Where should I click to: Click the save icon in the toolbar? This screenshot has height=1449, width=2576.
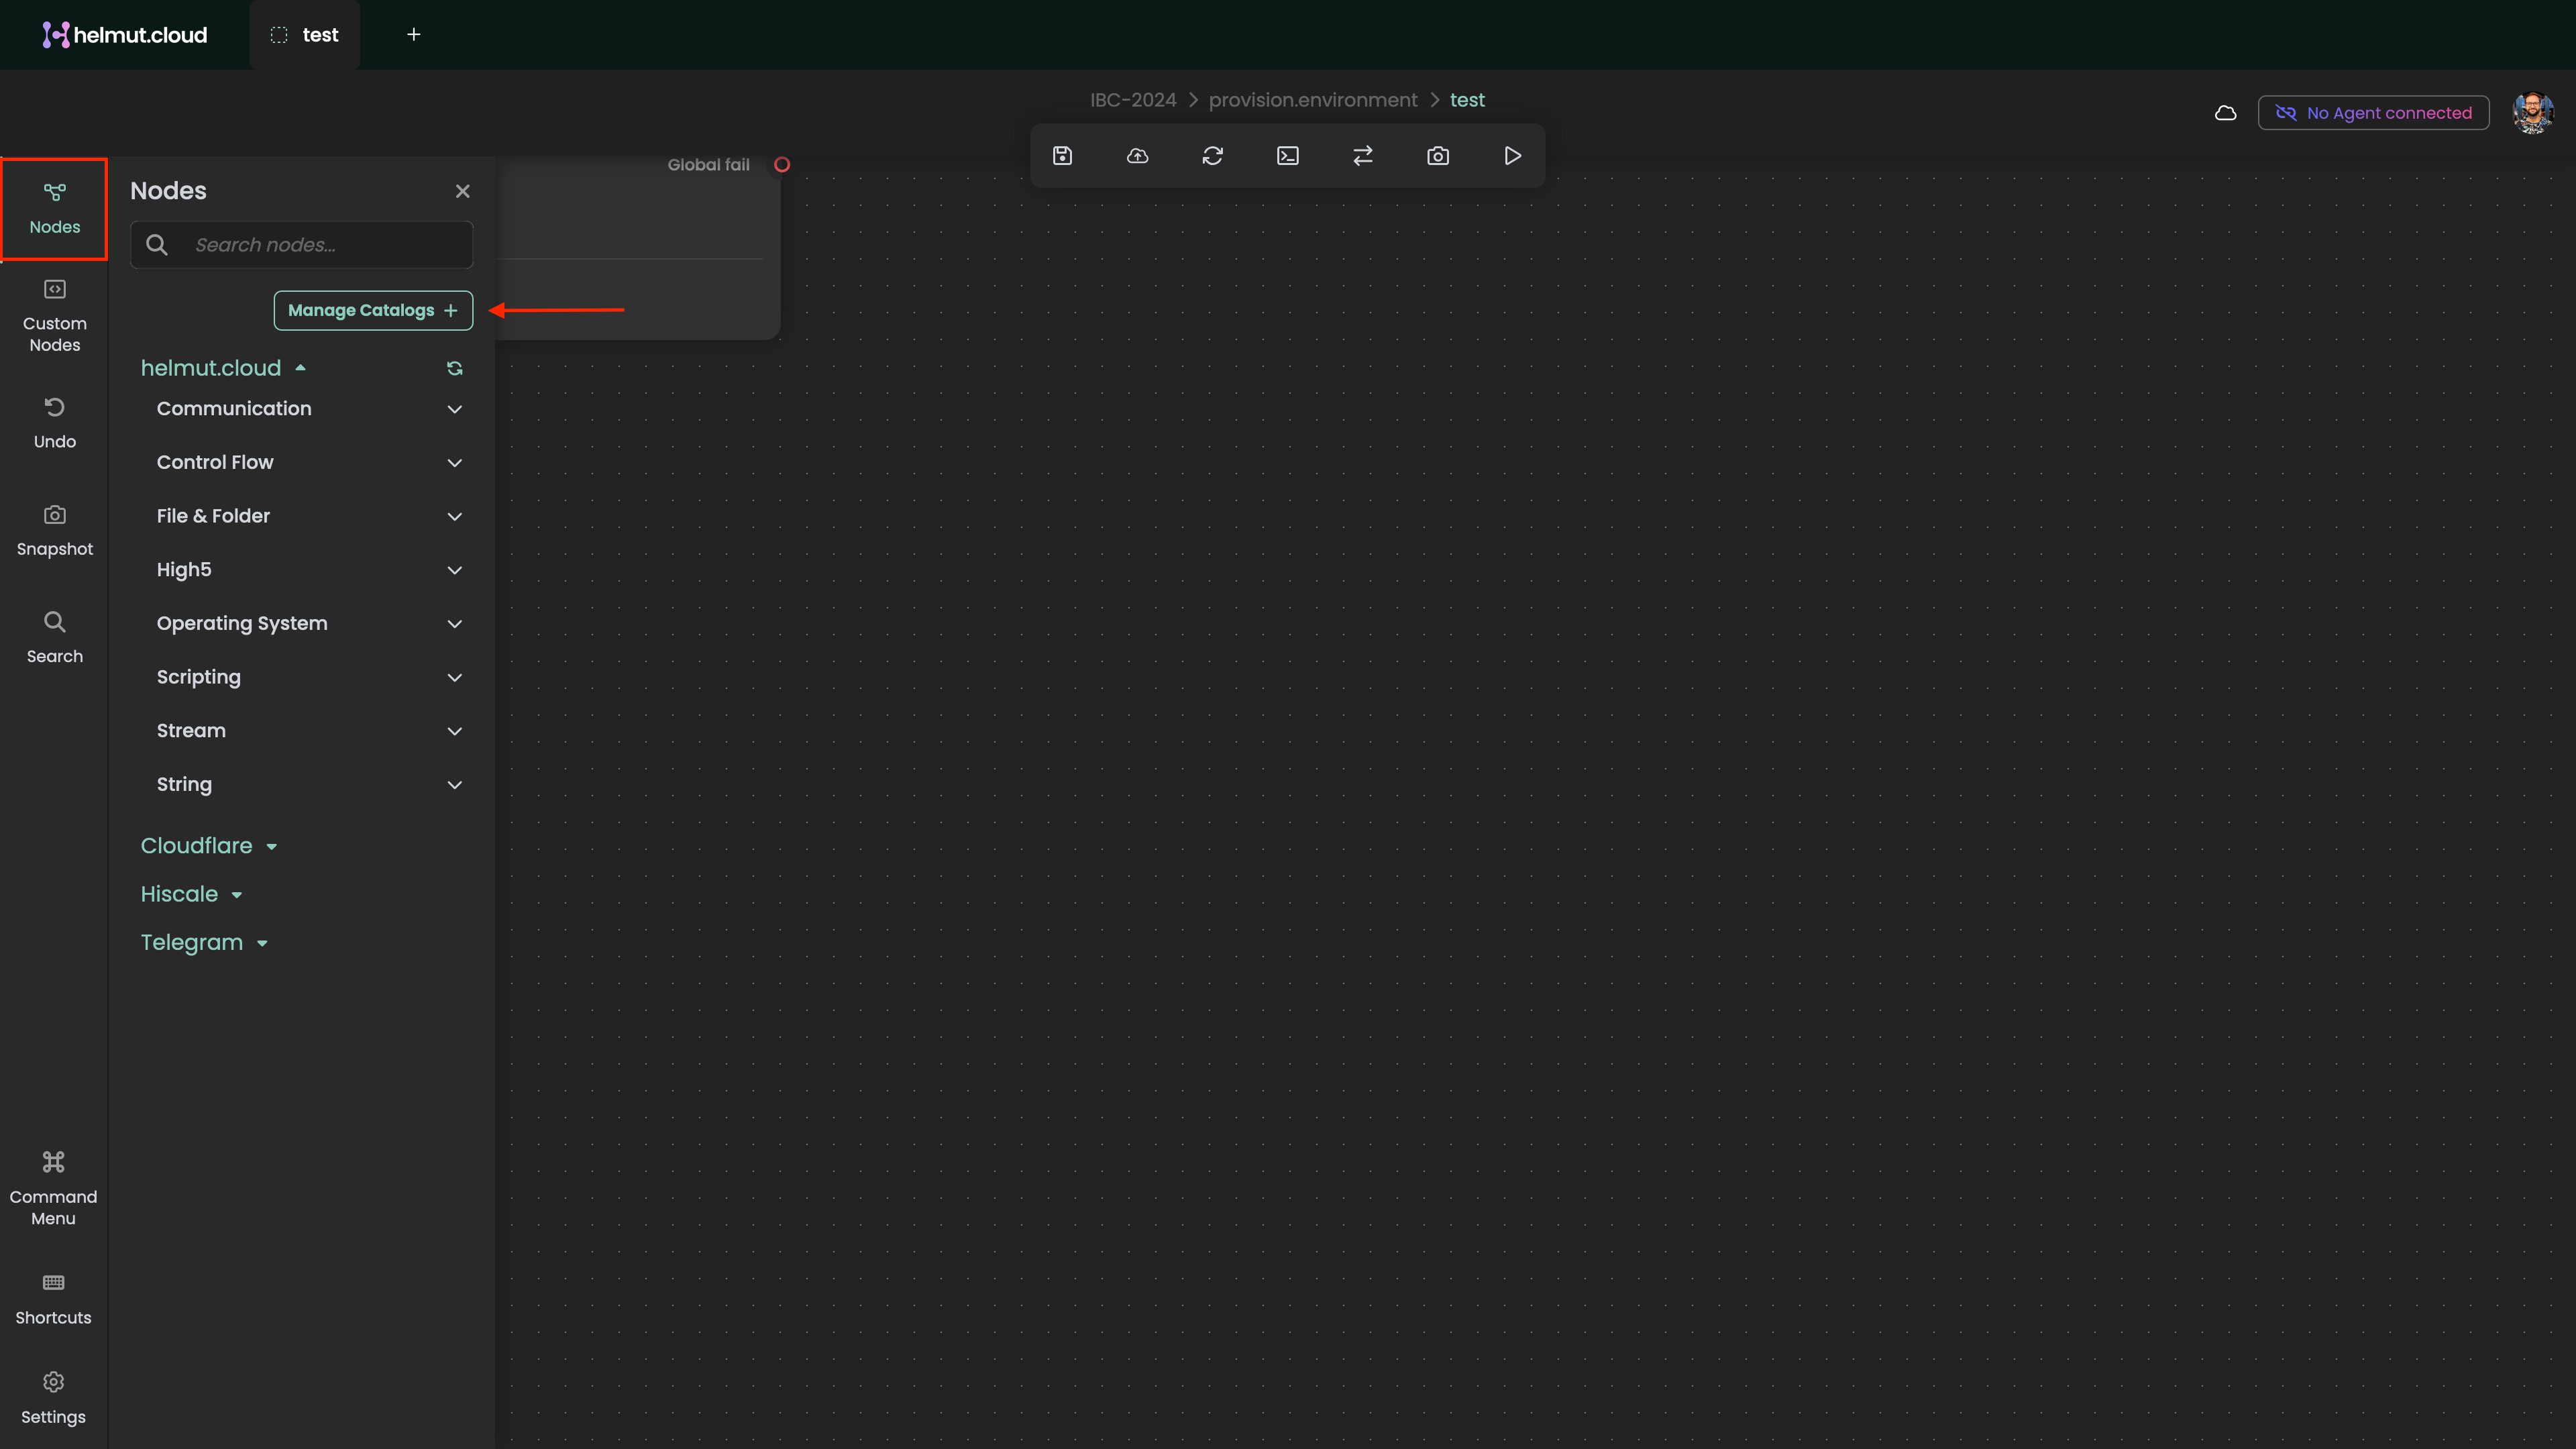coord(1062,156)
